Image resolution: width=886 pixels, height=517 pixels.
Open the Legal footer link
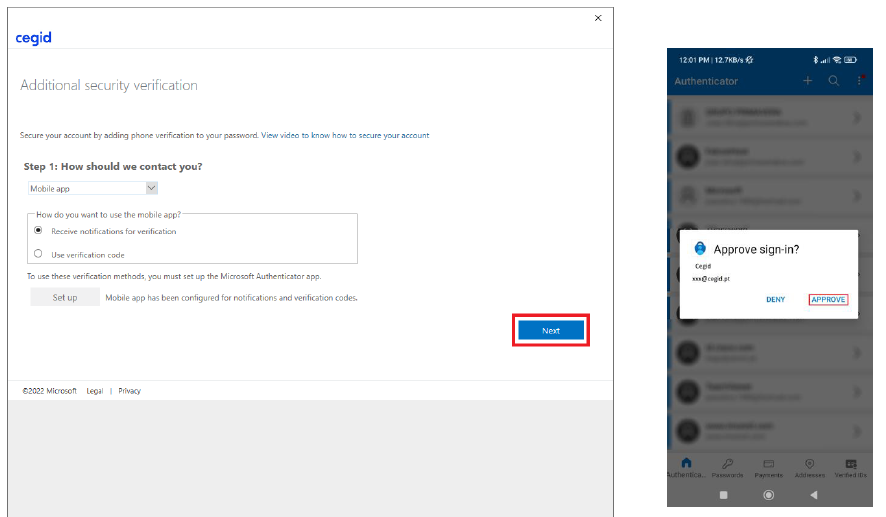(94, 391)
